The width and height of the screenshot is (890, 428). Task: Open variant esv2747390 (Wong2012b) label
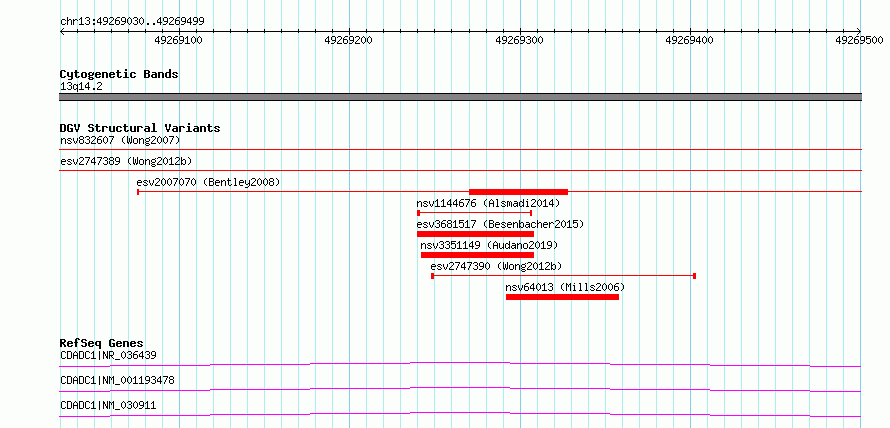(496, 266)
